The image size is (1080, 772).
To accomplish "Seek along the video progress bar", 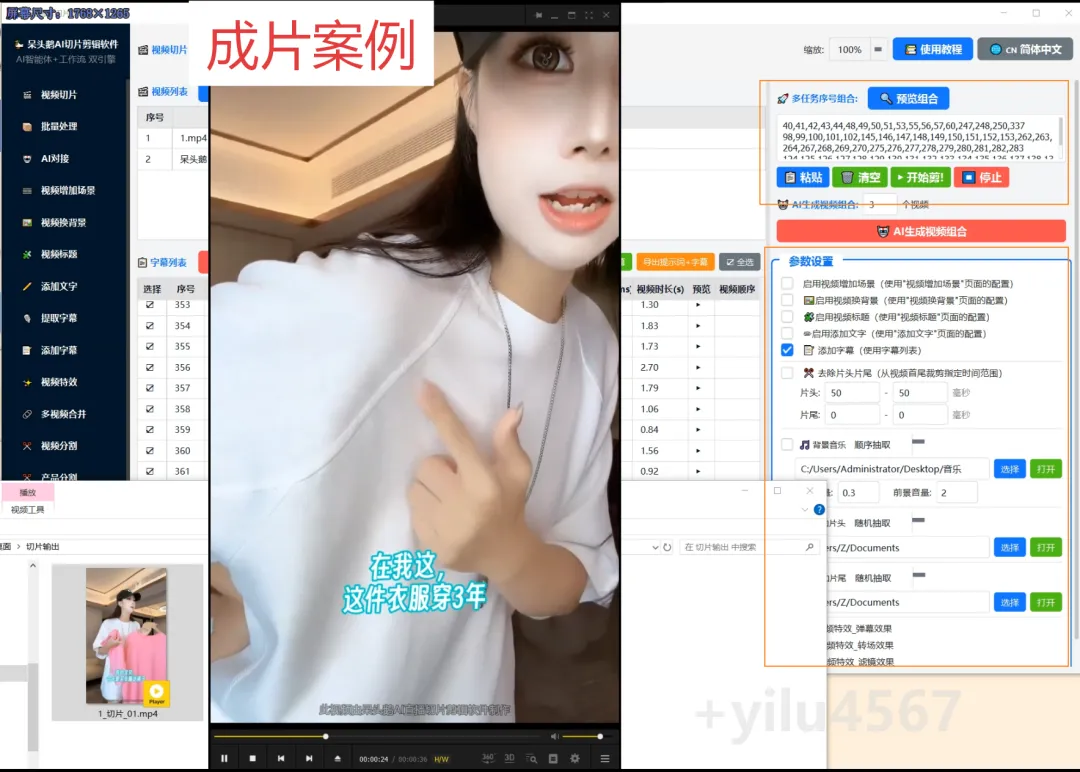I will [377, 736].
